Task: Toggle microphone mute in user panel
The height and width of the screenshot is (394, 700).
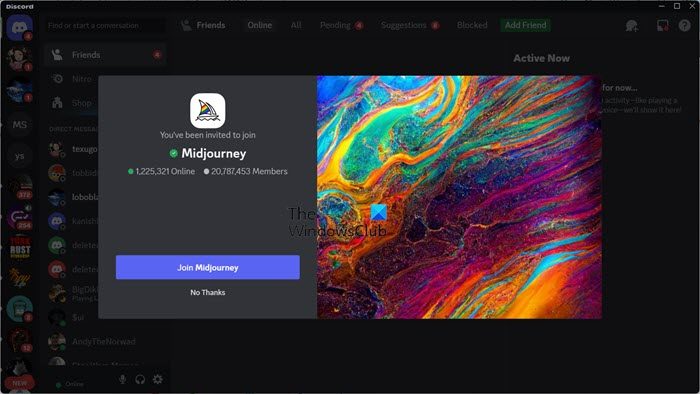Action: (x=123, y=379)
